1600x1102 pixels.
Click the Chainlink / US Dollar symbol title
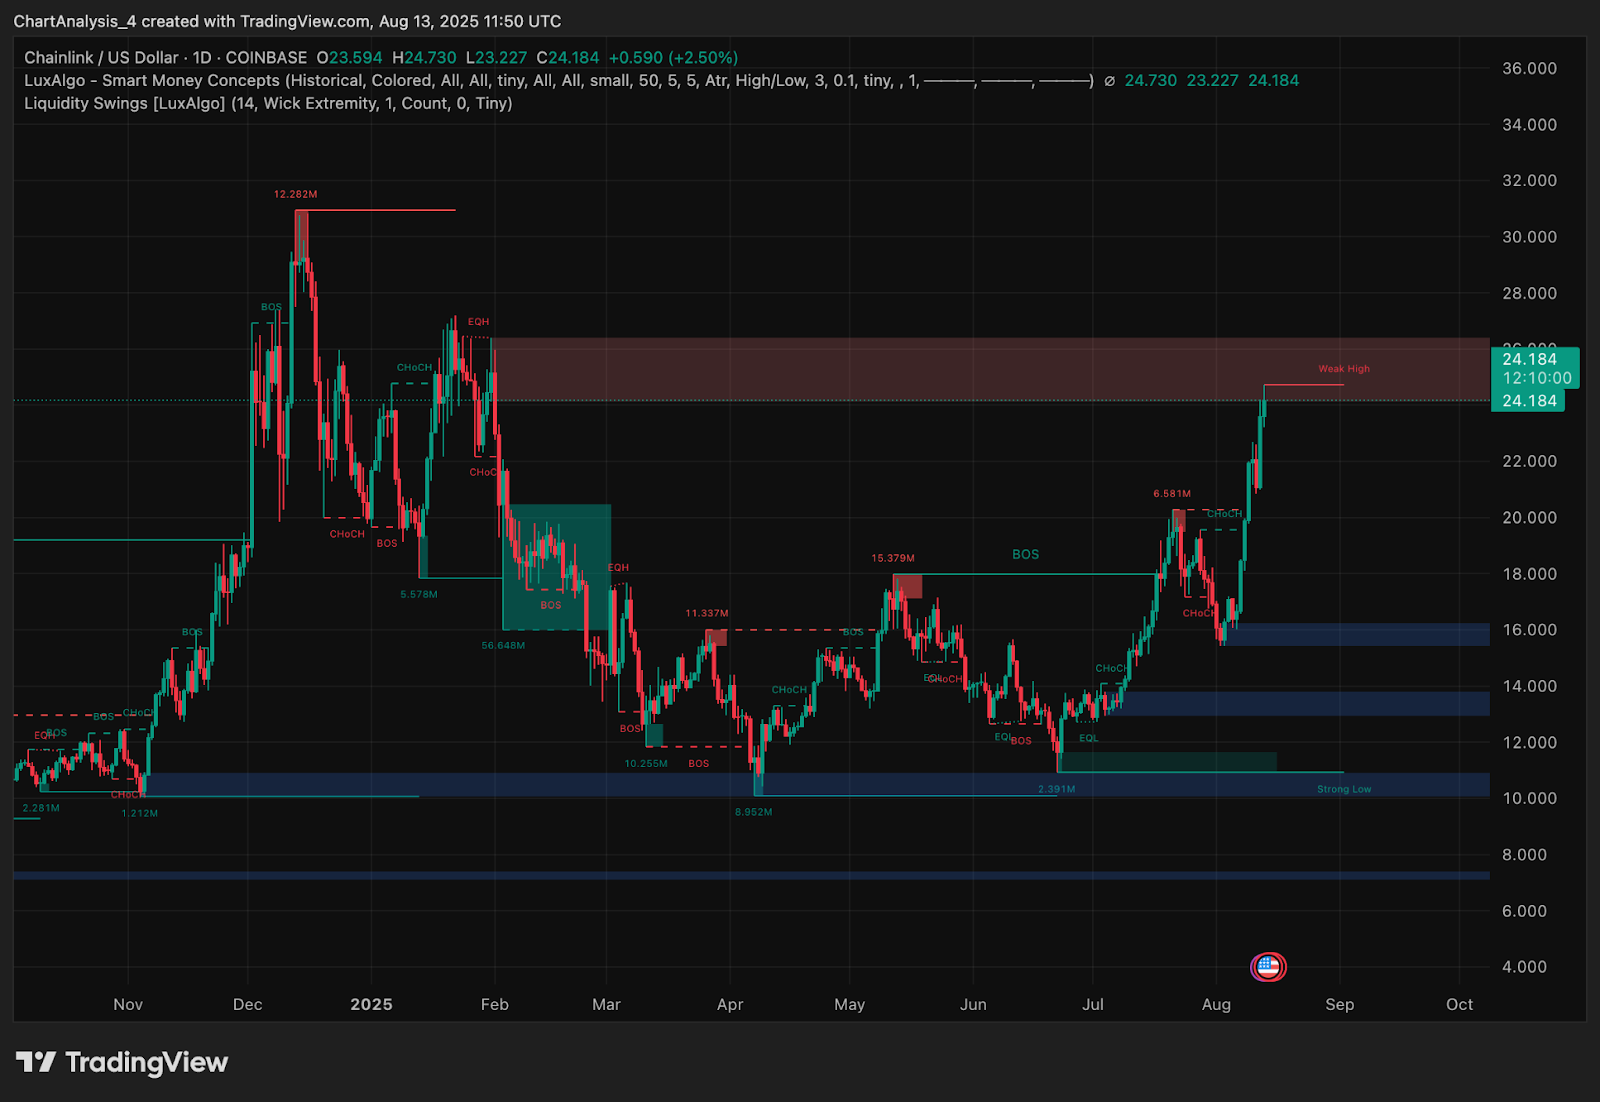(x=101, y=58)
